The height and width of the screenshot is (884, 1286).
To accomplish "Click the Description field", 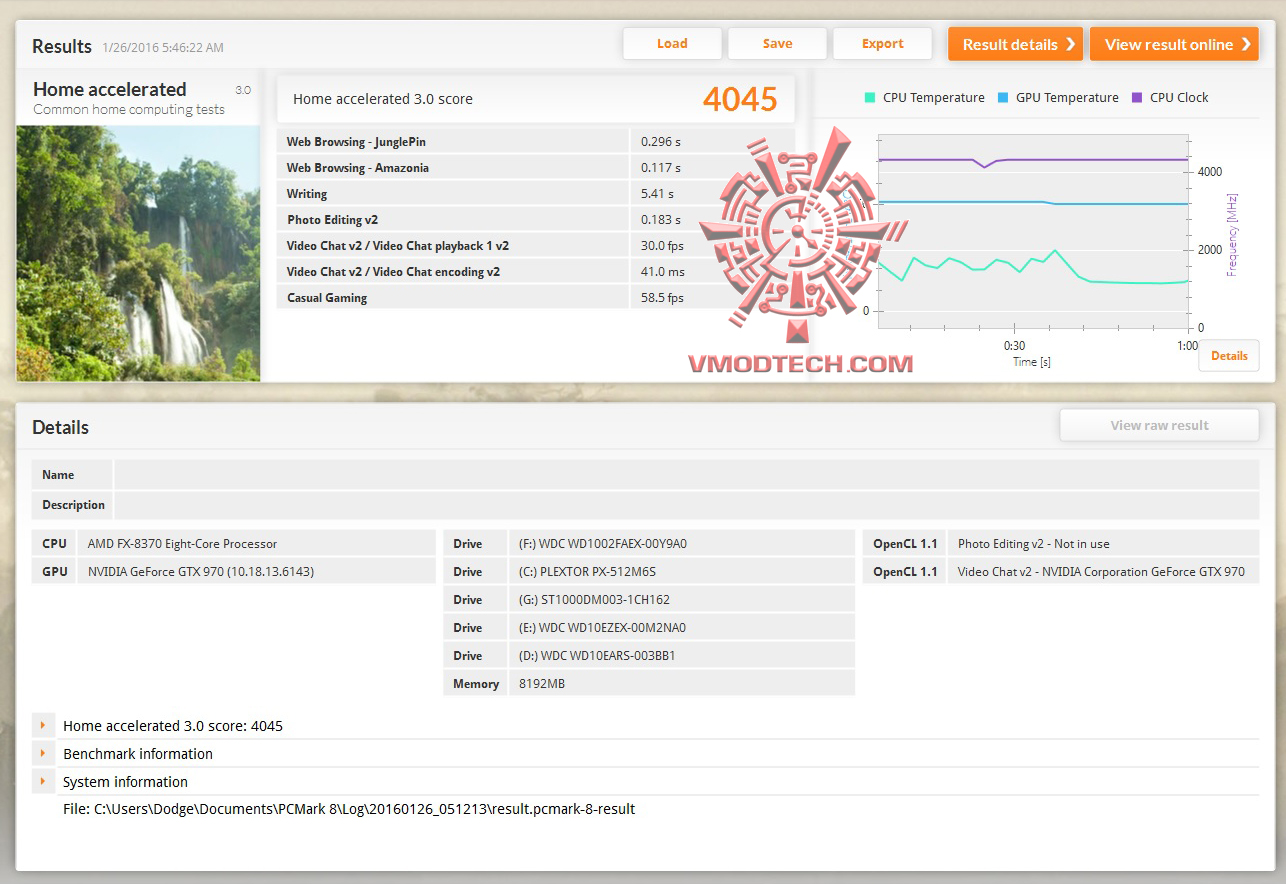I will pos(686,505).
